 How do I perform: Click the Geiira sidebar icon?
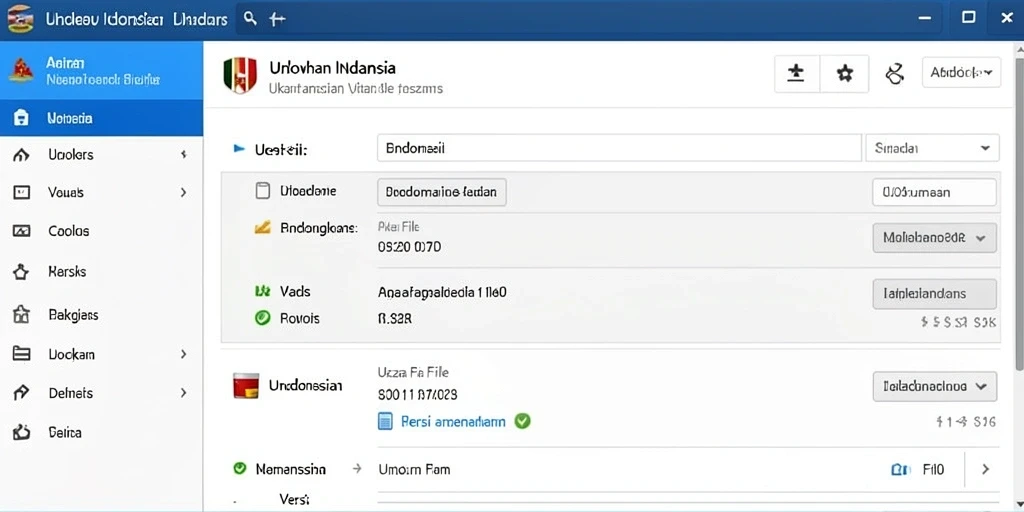tap(22, 432)
